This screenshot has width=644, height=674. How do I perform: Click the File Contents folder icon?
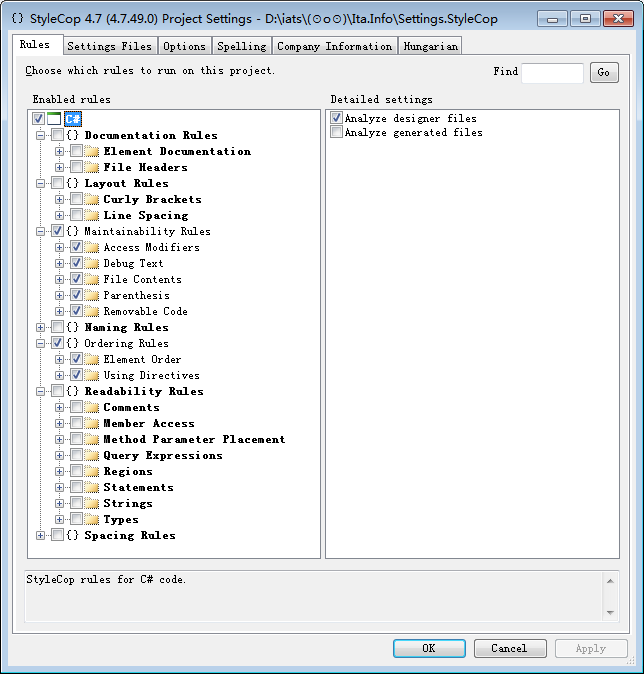92,279
